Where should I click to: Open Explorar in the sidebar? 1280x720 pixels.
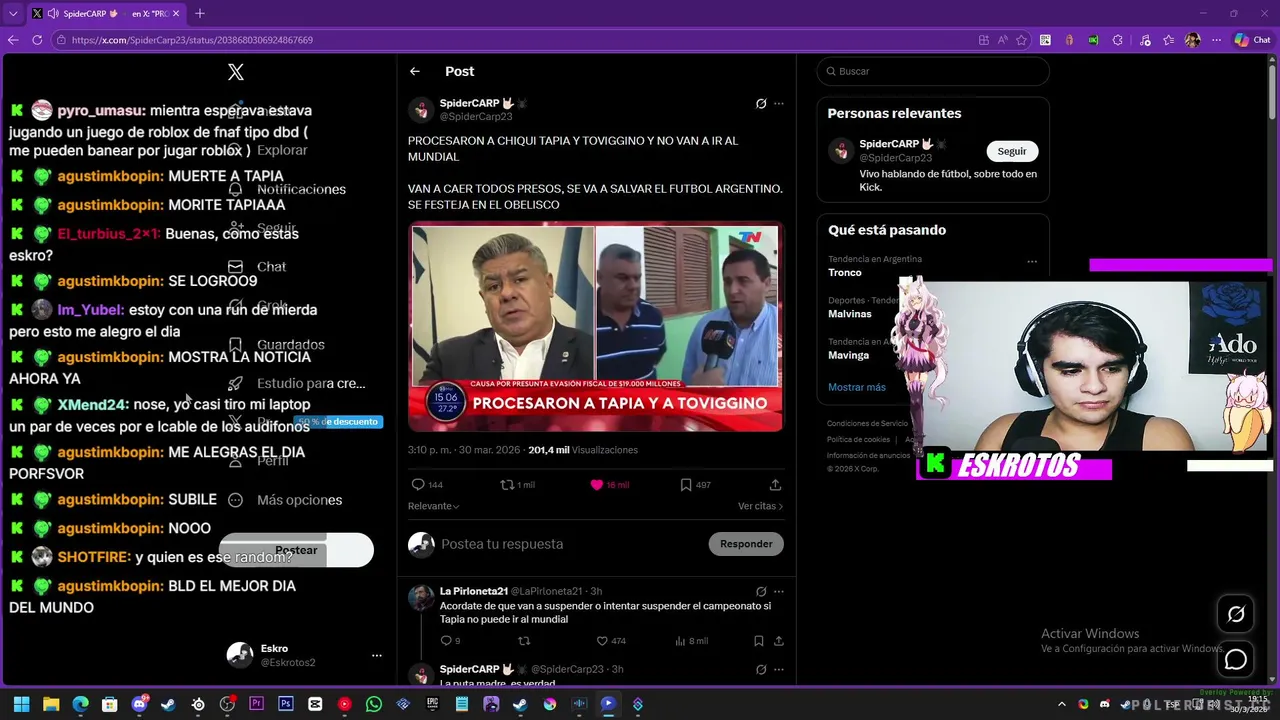click(x=268, y=150)
